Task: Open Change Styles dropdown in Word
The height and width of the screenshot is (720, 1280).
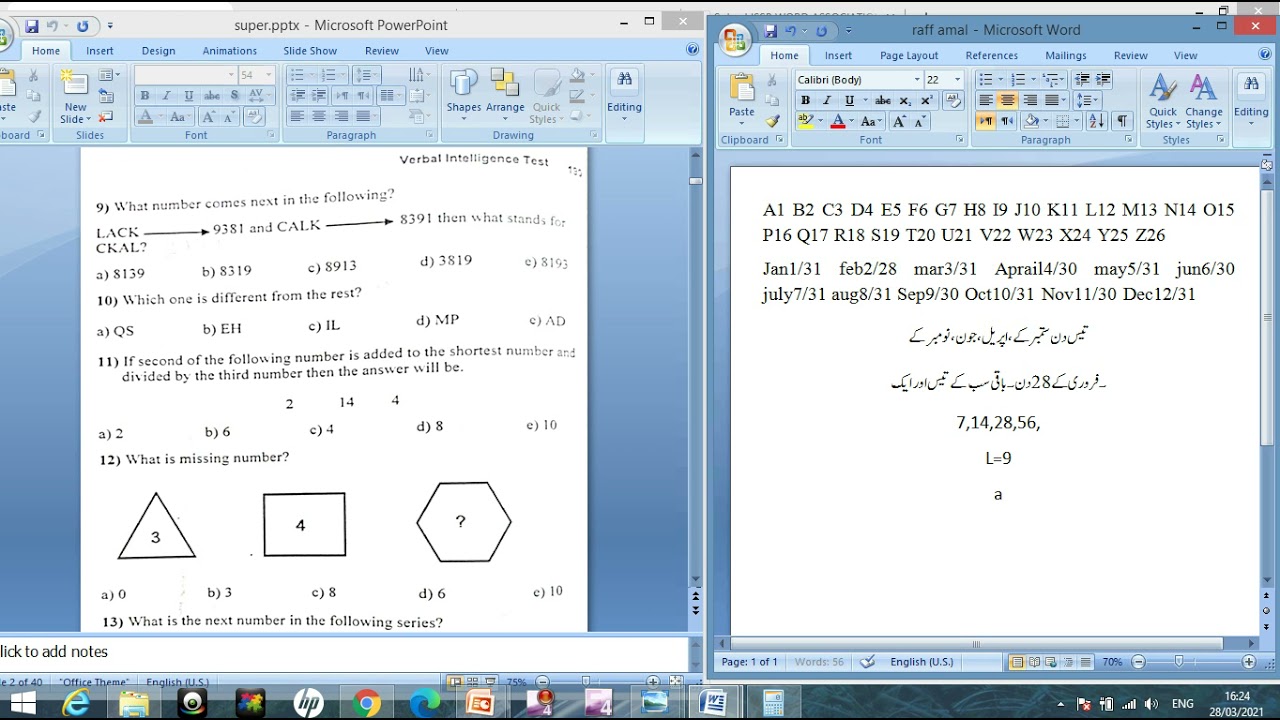Action: pyautogui.click(x=1204, y=100)
